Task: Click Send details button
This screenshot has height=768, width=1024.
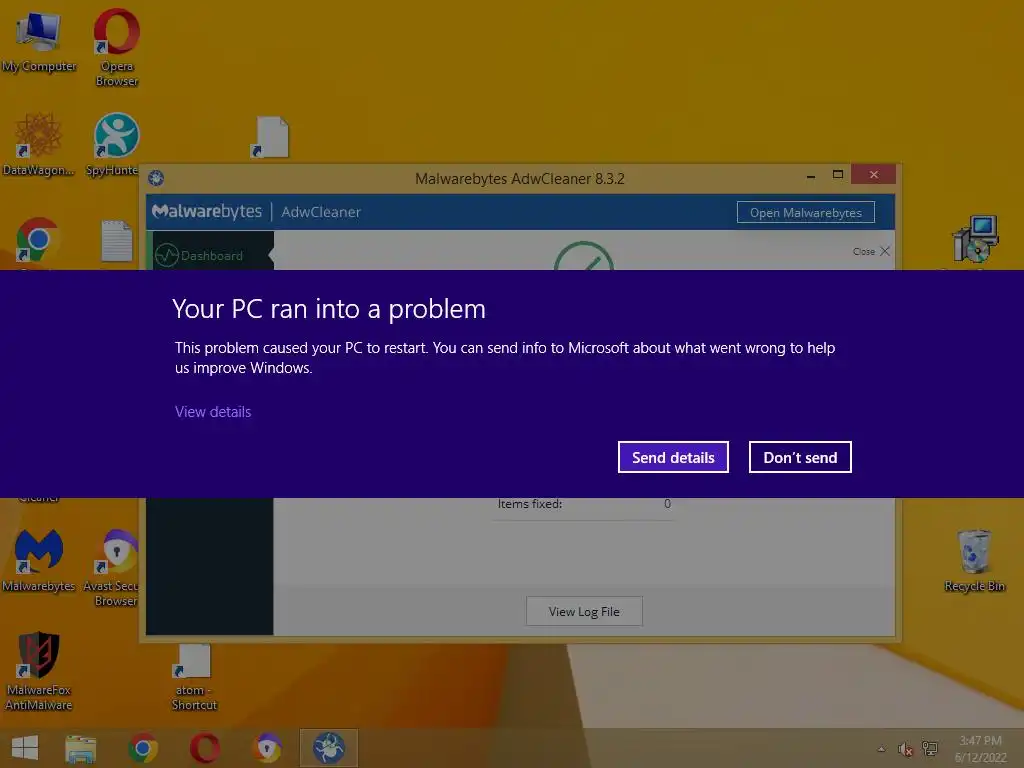Action: click(x=673, y=457)
